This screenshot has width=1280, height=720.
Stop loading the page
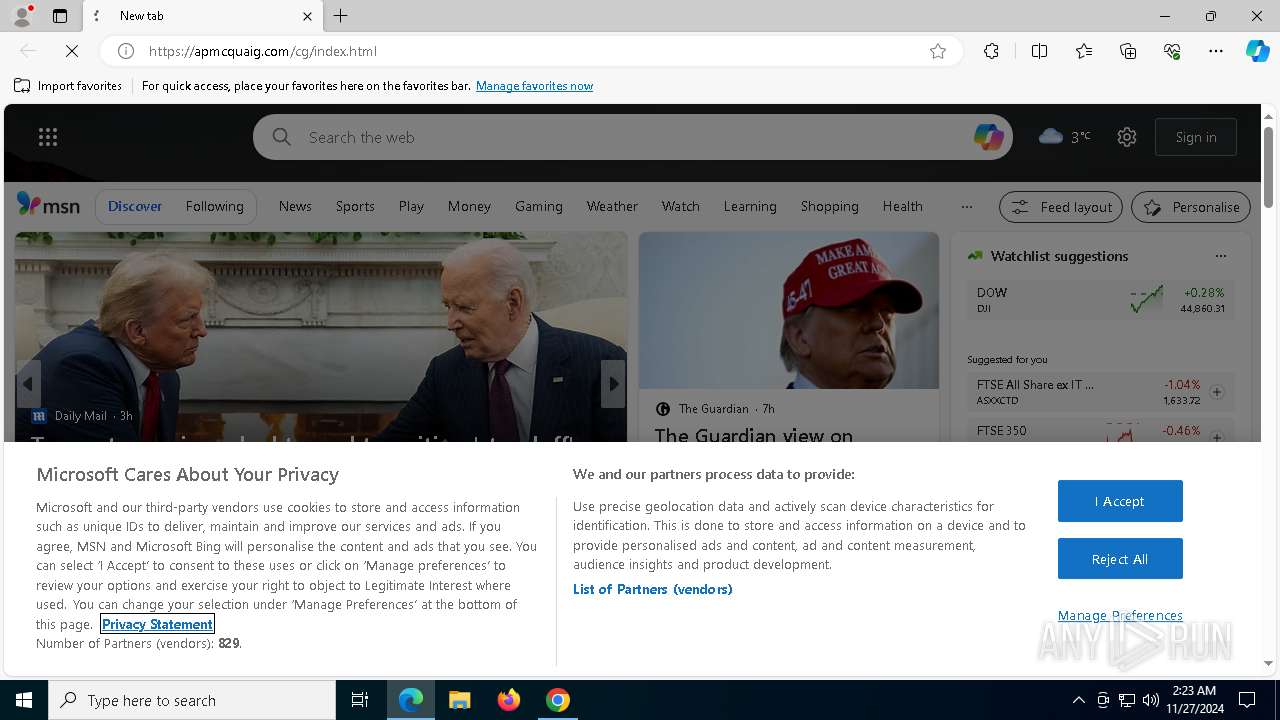tap(72, 51)
